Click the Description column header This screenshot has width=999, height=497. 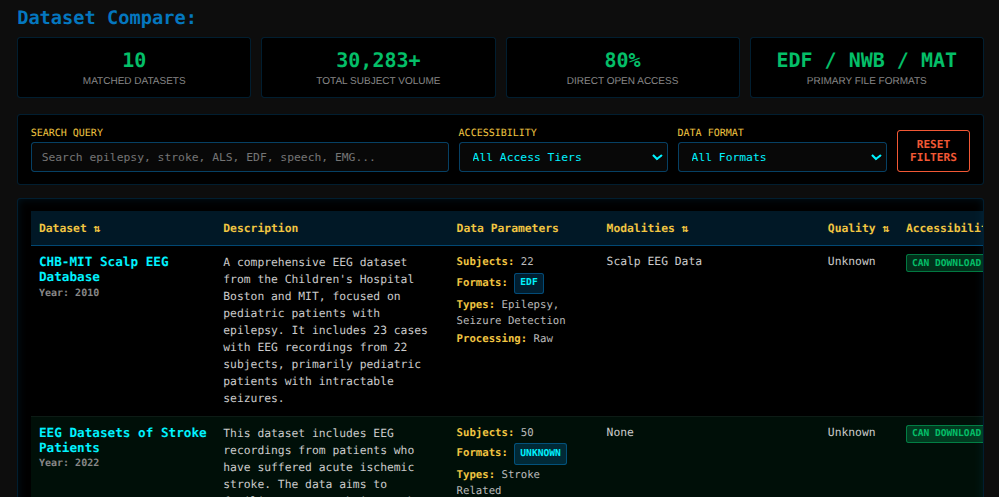[x=261, y=228]
